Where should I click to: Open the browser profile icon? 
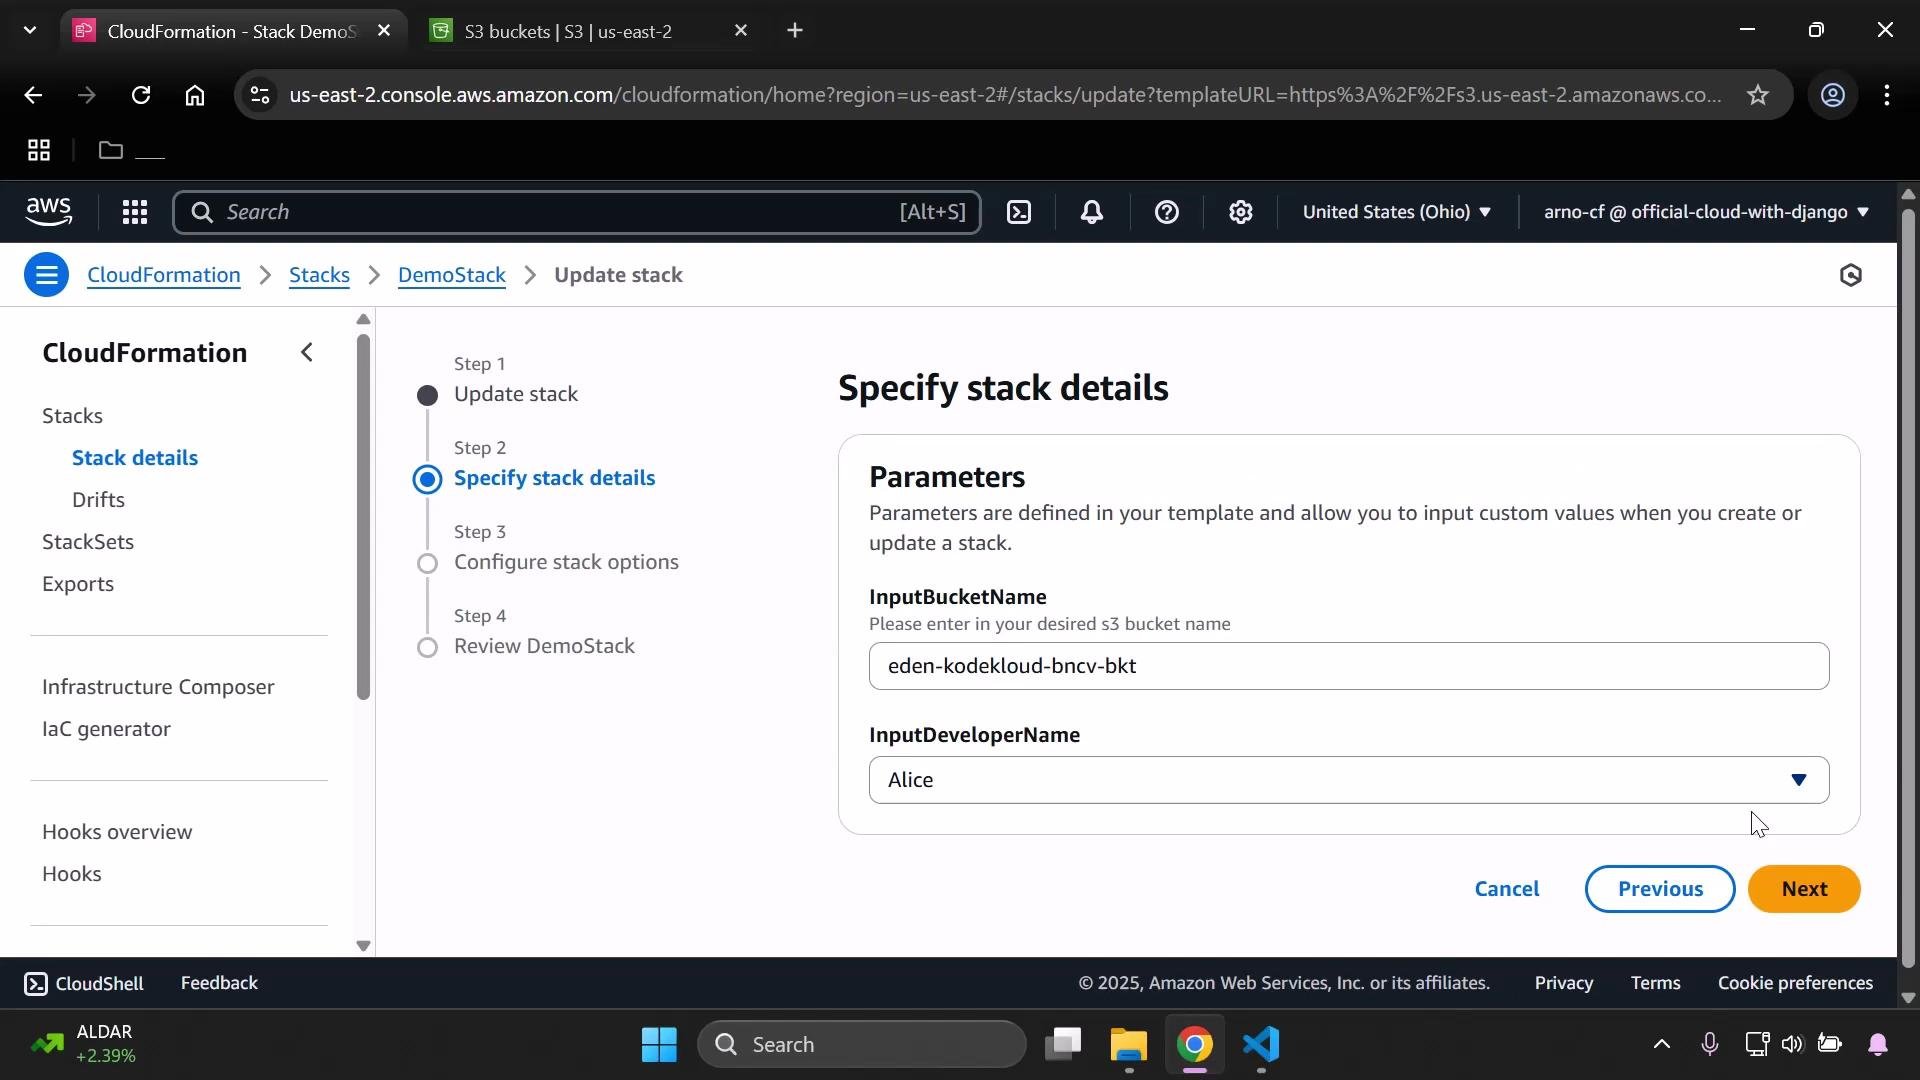1833,95
